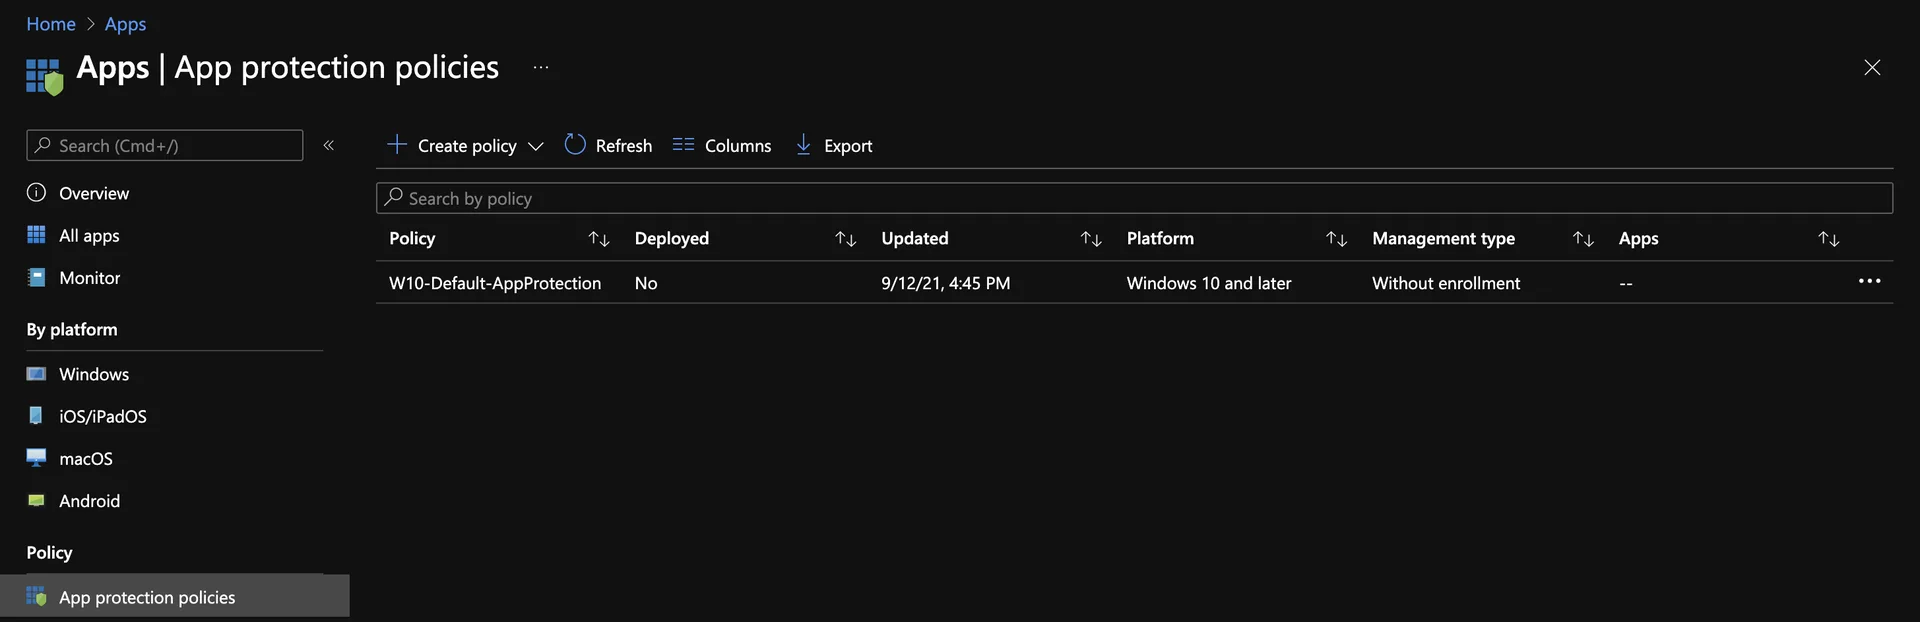The height and width of the screenshot is (622, 1920).
Task: Open All apps in sidebar
Action: [89, 235]
